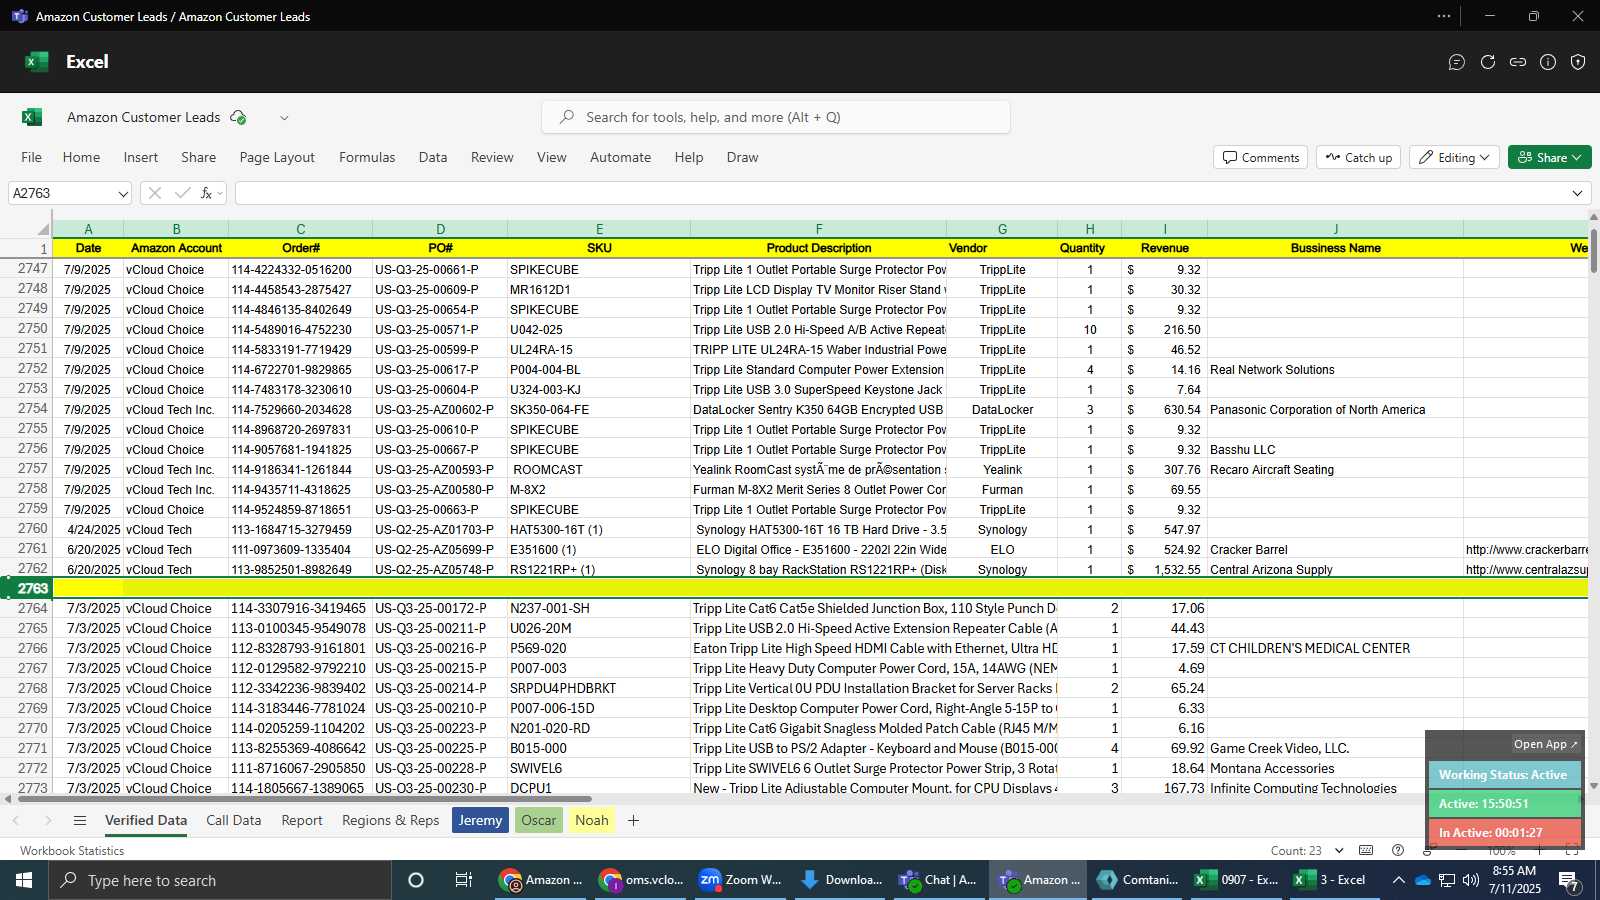Reload the tab with the refresh icon
Image resolution: width=1600 pixels, height=900 pixels.
(1488, 62)
